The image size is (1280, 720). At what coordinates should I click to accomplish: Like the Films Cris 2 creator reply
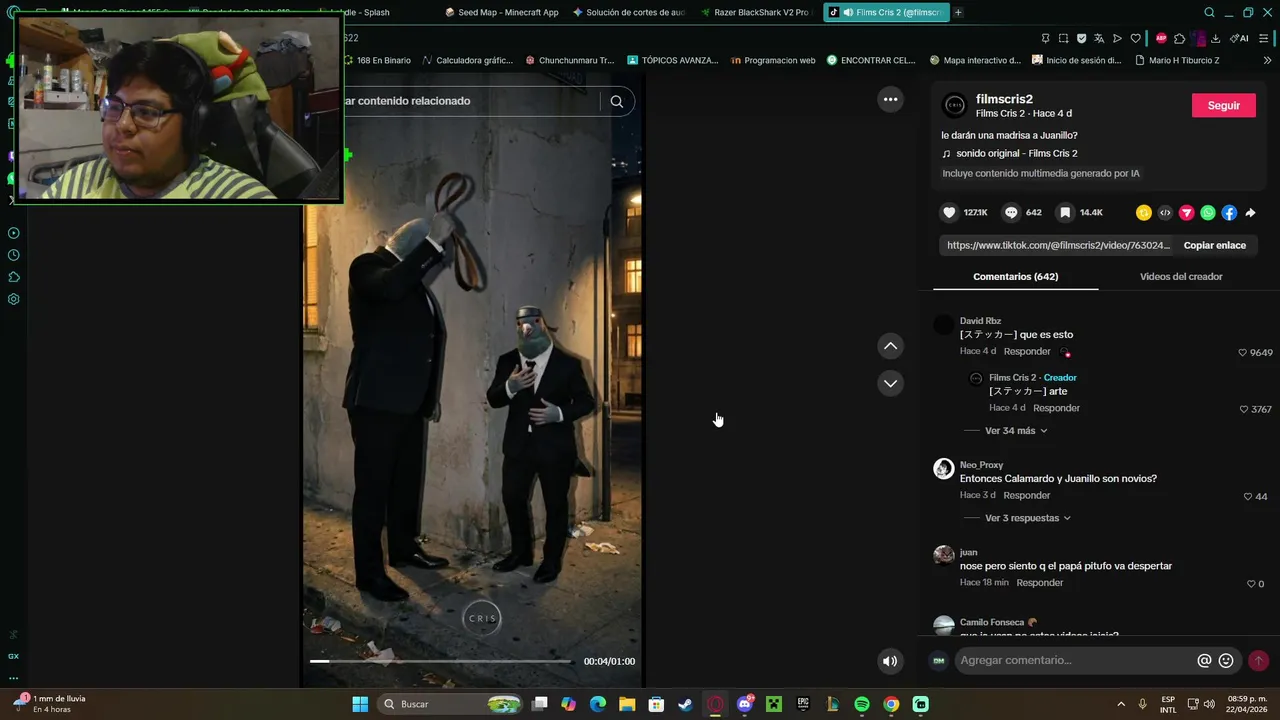pyautogui.click(x=1244, y=409)
